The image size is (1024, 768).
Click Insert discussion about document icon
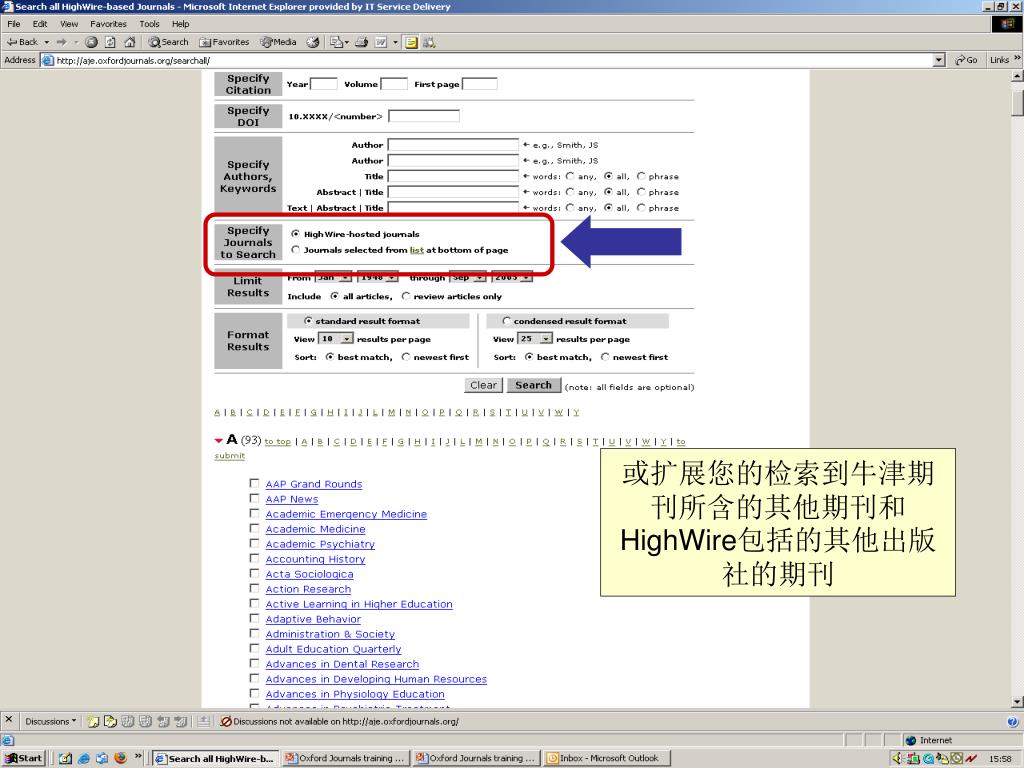110,721
